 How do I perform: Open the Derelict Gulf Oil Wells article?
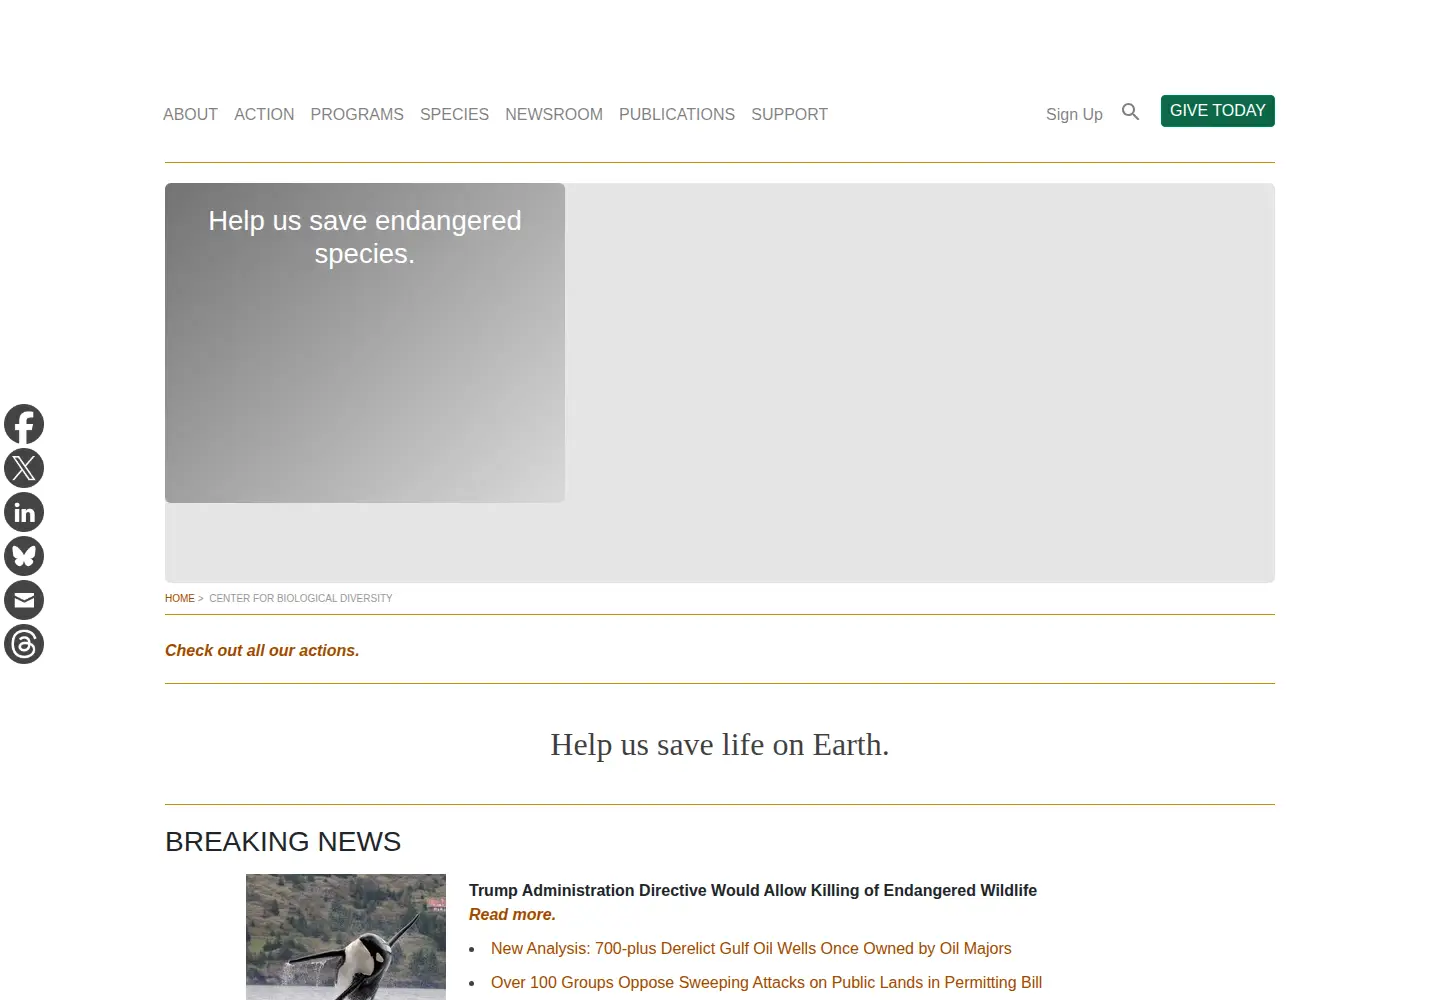pyautogui.click(x=751, y=948)
